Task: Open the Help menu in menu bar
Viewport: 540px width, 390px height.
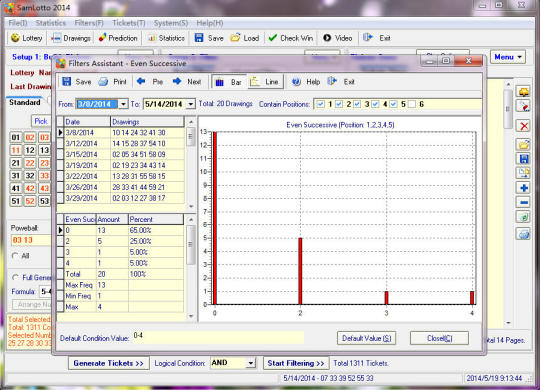Action: pos(209,23)
